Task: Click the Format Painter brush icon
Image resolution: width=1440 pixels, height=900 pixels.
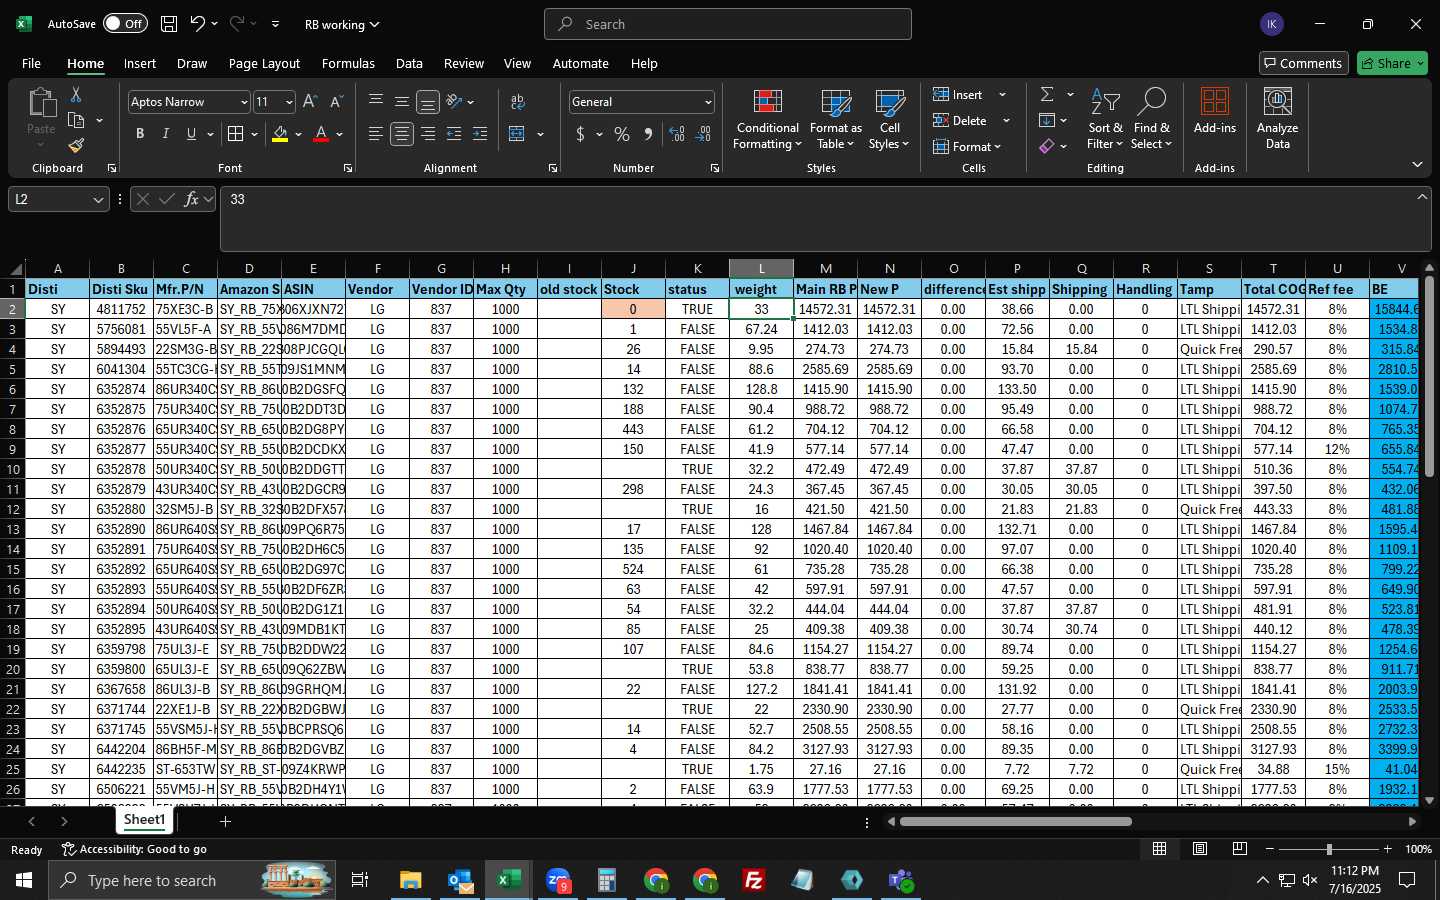Action: pyautogui.click(x=76, y=146)
